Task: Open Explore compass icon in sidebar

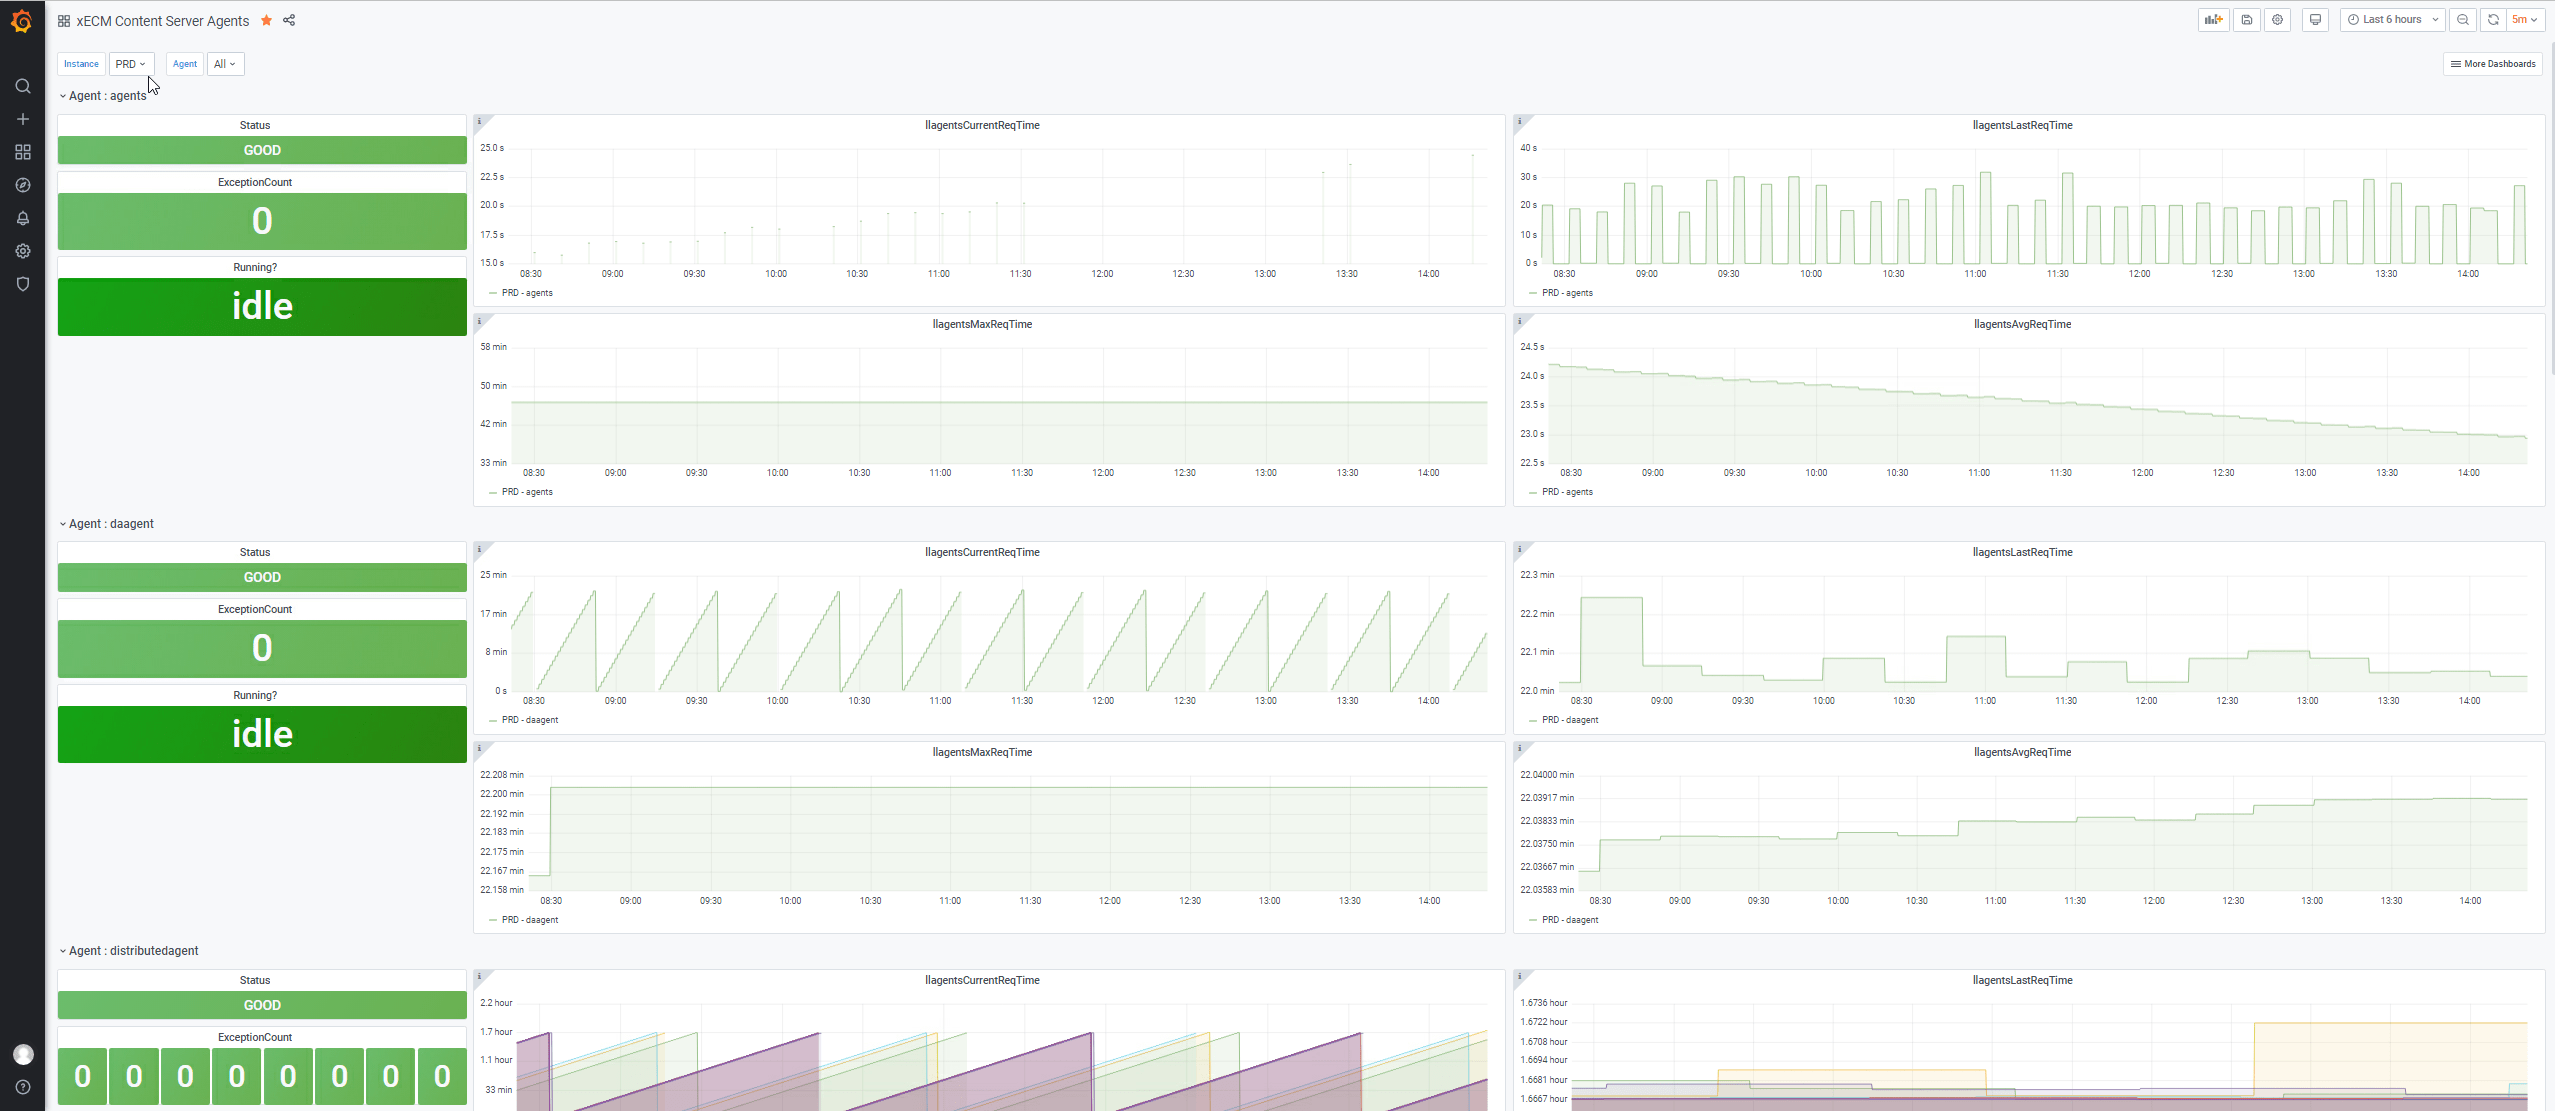Action: pos(23,185)
